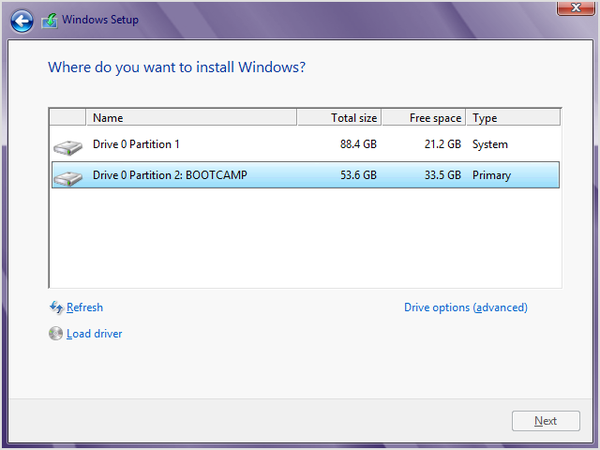Sort by the Name column header
Image resolution: width=600 pixels, height=450 pixels.
(191, 117)
